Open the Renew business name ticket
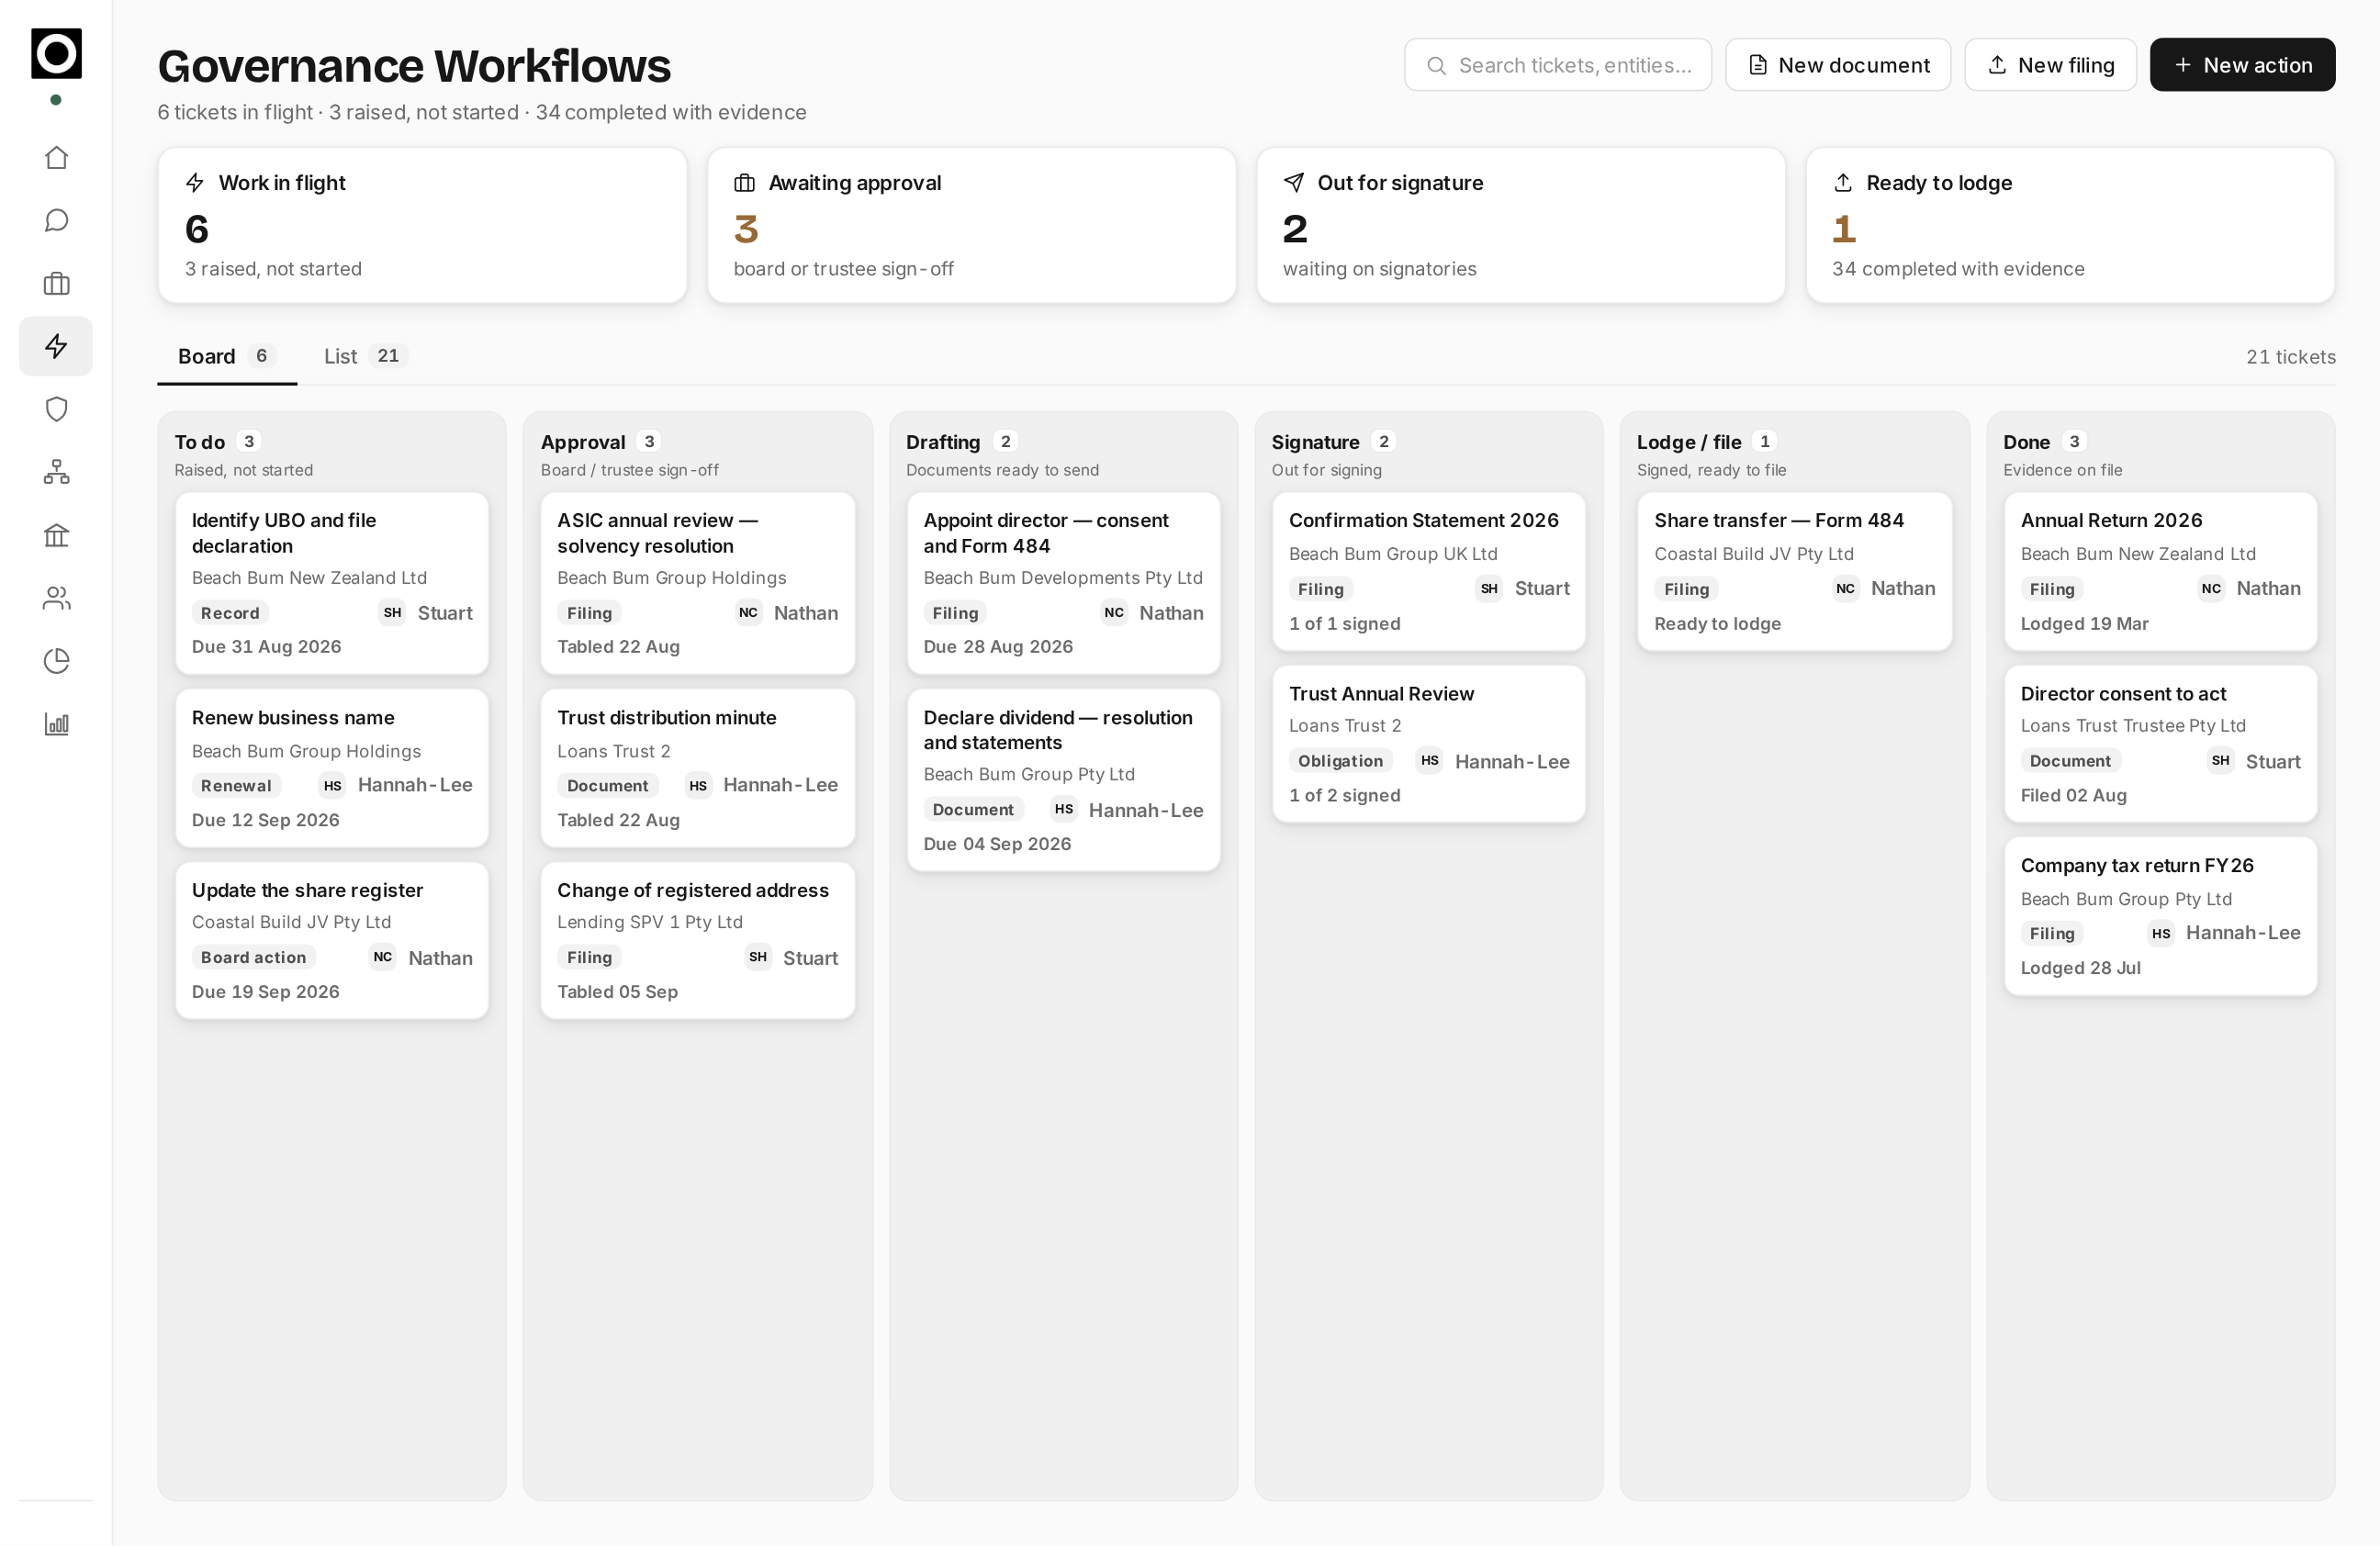 tap(332, 768)
